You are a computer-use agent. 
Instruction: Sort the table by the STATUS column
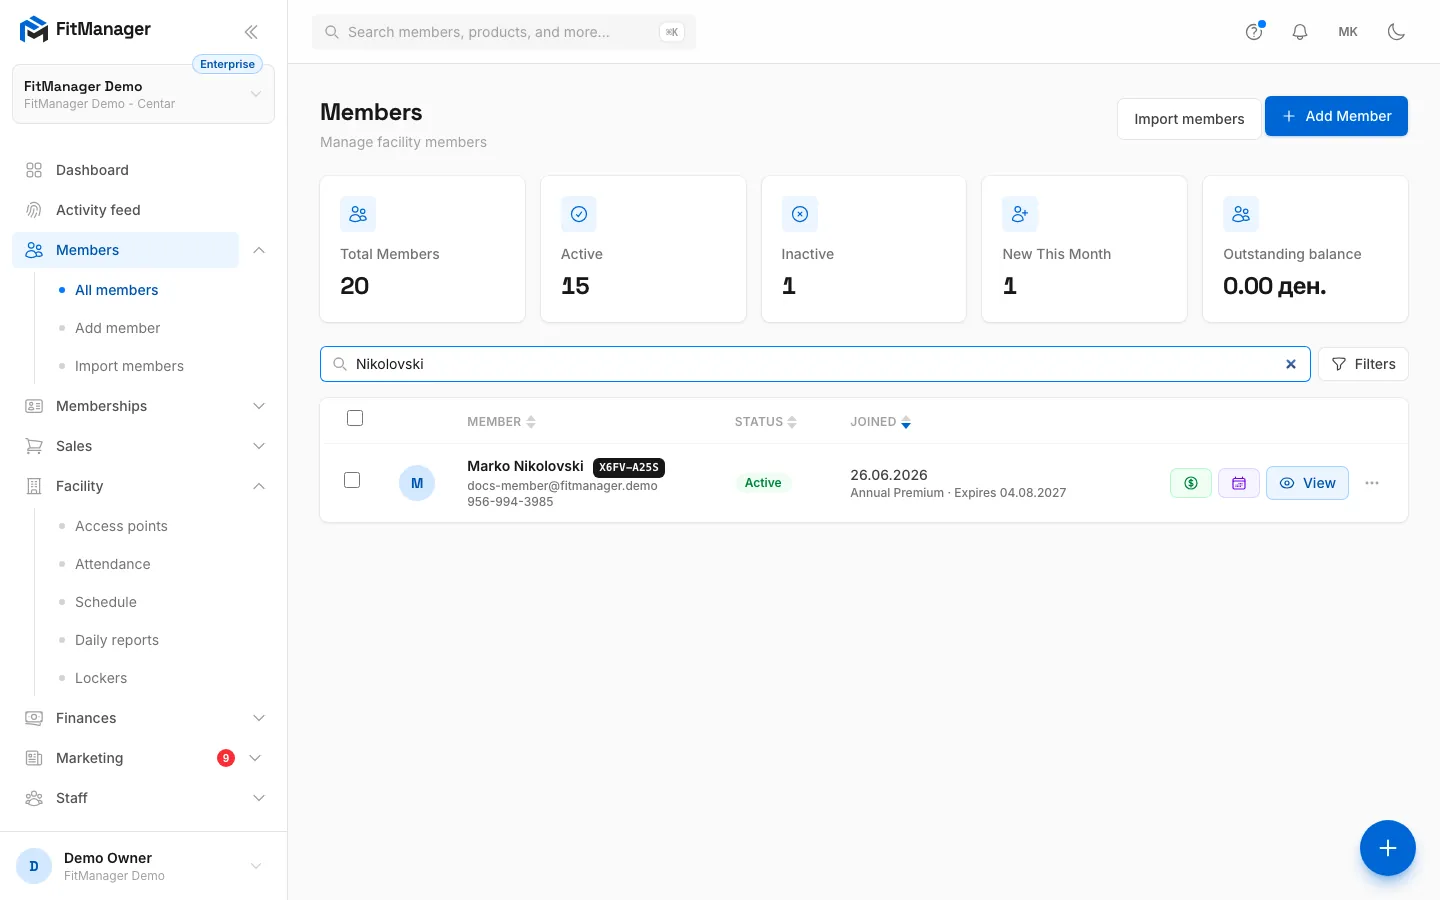coord(765,422)
